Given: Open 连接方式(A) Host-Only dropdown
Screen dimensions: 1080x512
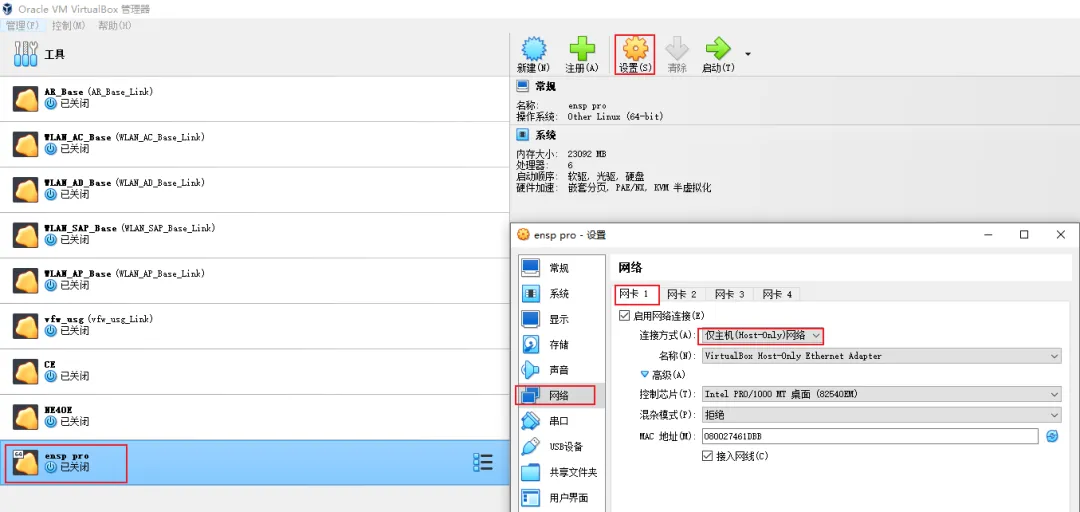Looking at the screenshot, I should click(x=761, y=336).
